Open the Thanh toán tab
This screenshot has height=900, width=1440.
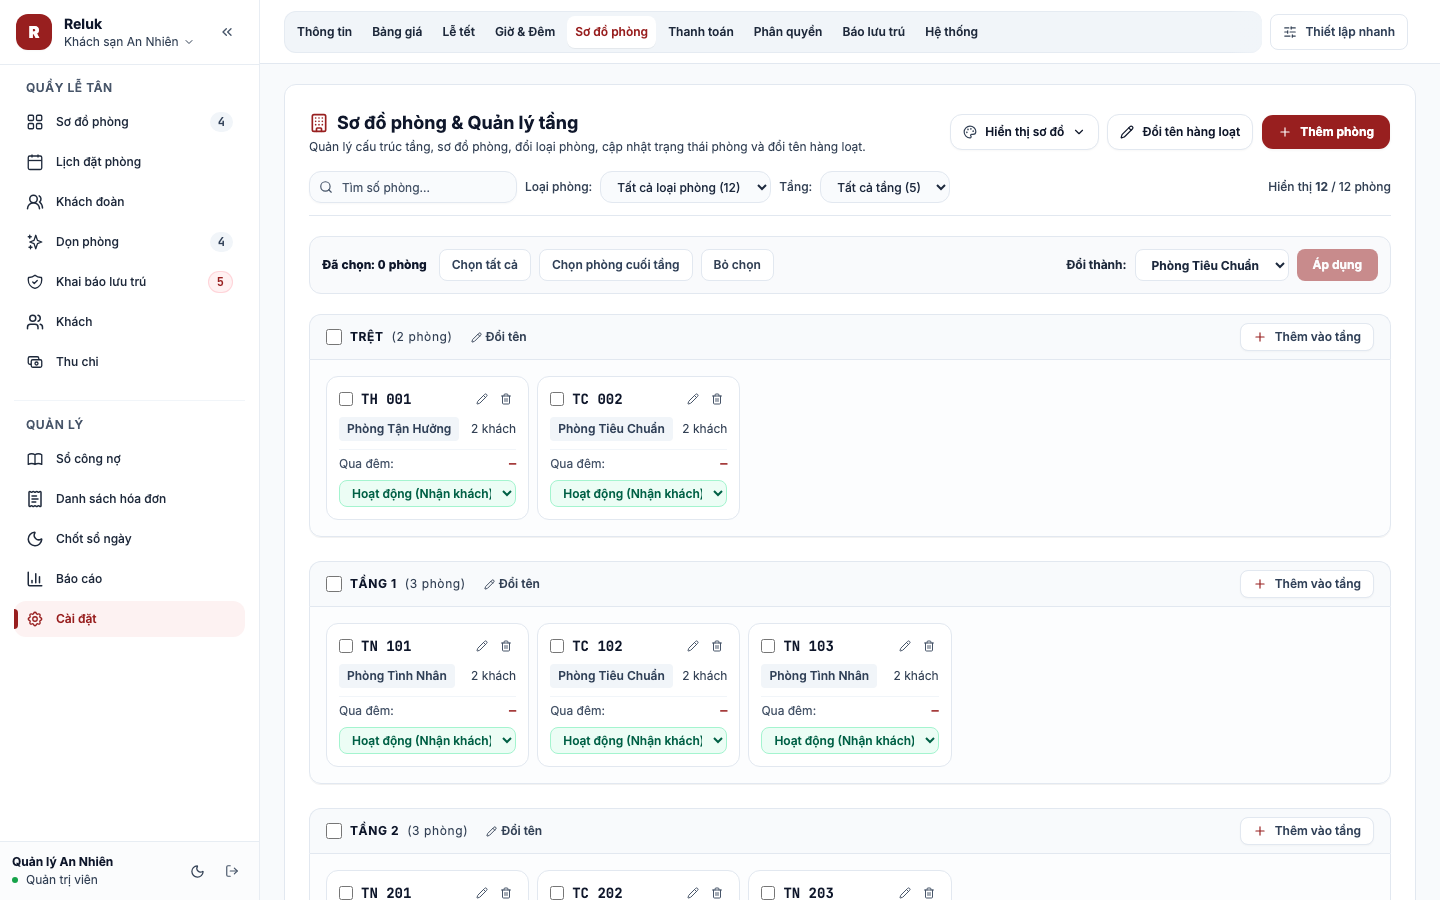[x=701, y=32]
